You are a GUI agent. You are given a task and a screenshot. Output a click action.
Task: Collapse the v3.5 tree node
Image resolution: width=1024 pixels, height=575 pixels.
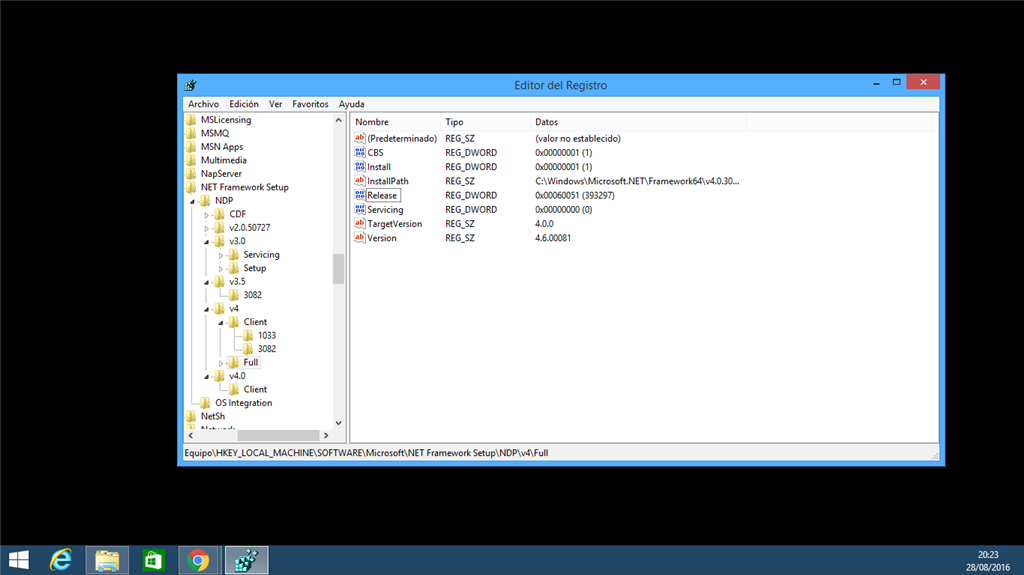click(x=207, y=283)
